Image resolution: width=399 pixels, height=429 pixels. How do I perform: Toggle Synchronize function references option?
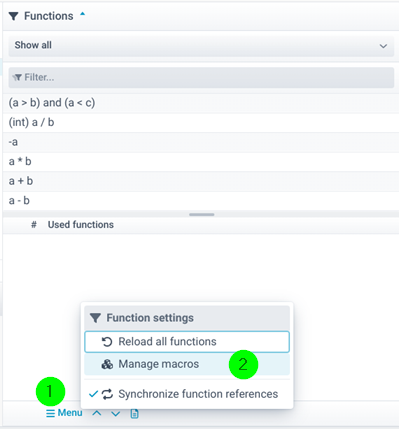click(x=187, y=394)
